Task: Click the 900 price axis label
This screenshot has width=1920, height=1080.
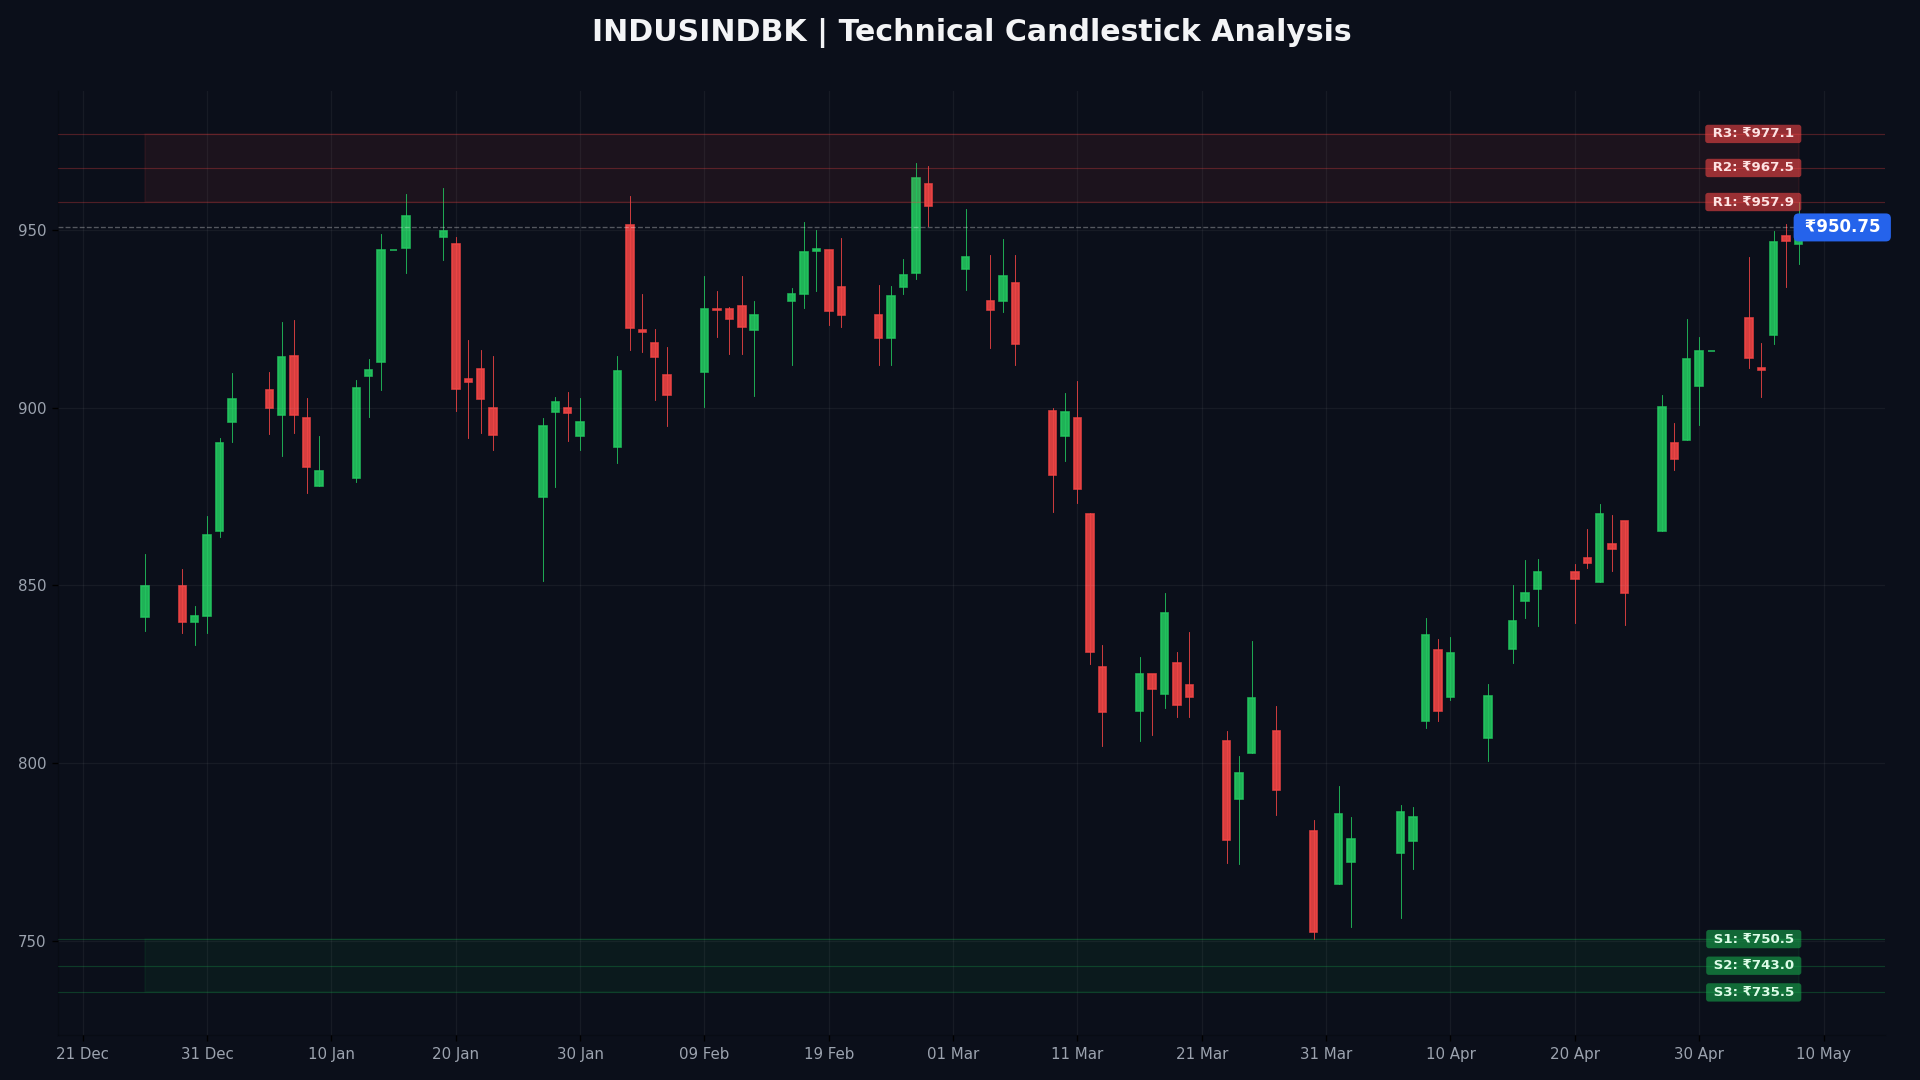Action: (32, 409)
